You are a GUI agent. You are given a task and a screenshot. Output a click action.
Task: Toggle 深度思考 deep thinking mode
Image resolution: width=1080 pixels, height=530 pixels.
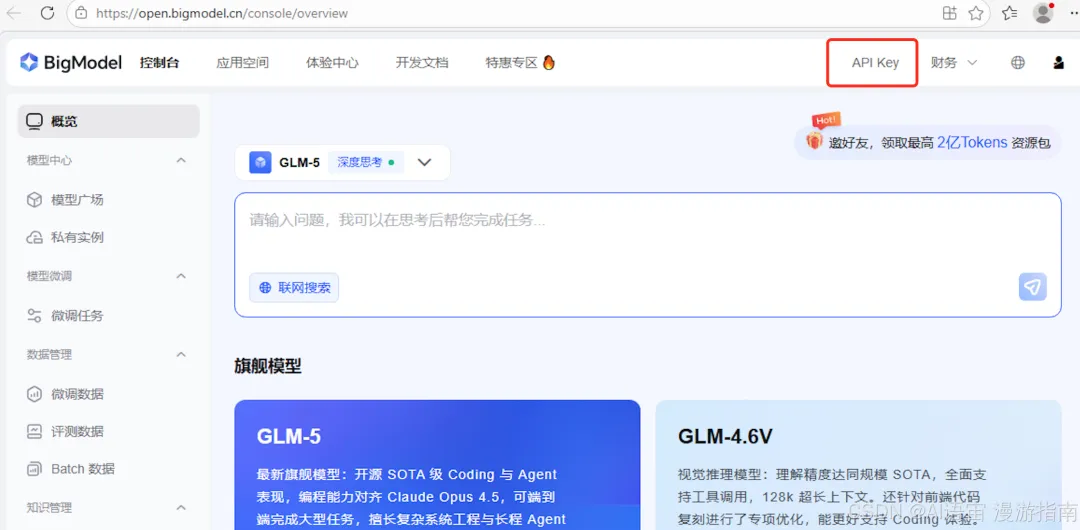click(x=365, y=163)
